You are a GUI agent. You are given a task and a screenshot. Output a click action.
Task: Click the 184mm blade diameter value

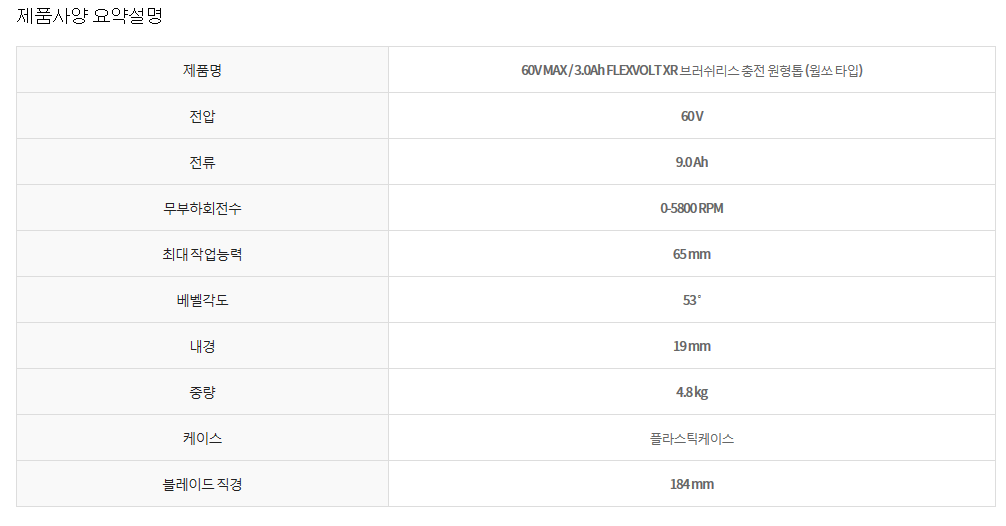click(691, 484)
